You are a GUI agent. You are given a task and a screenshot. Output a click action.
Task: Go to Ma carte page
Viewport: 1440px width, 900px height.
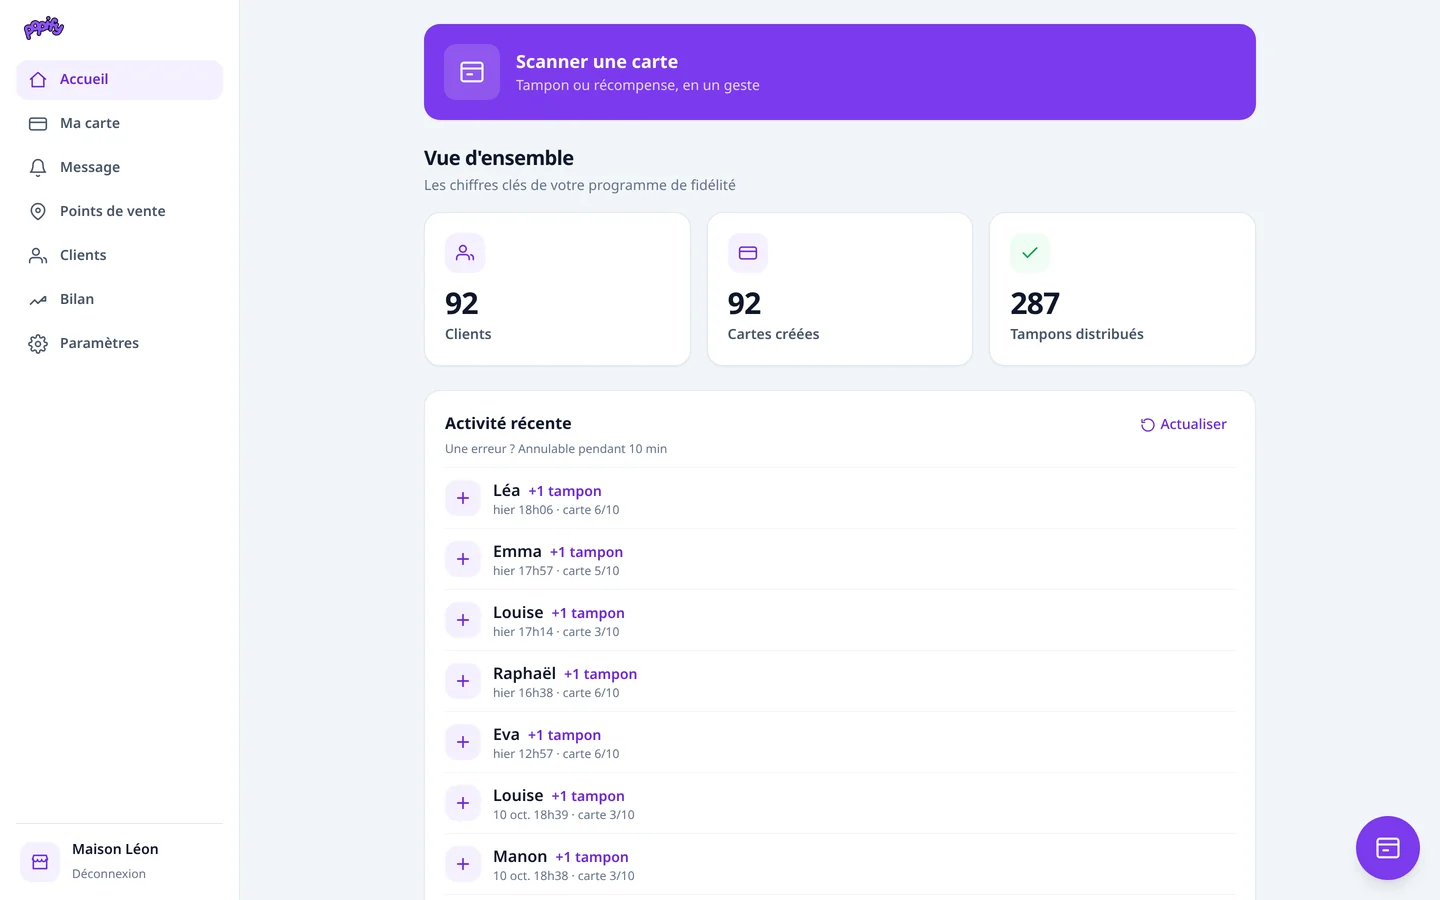click(120, 124)
